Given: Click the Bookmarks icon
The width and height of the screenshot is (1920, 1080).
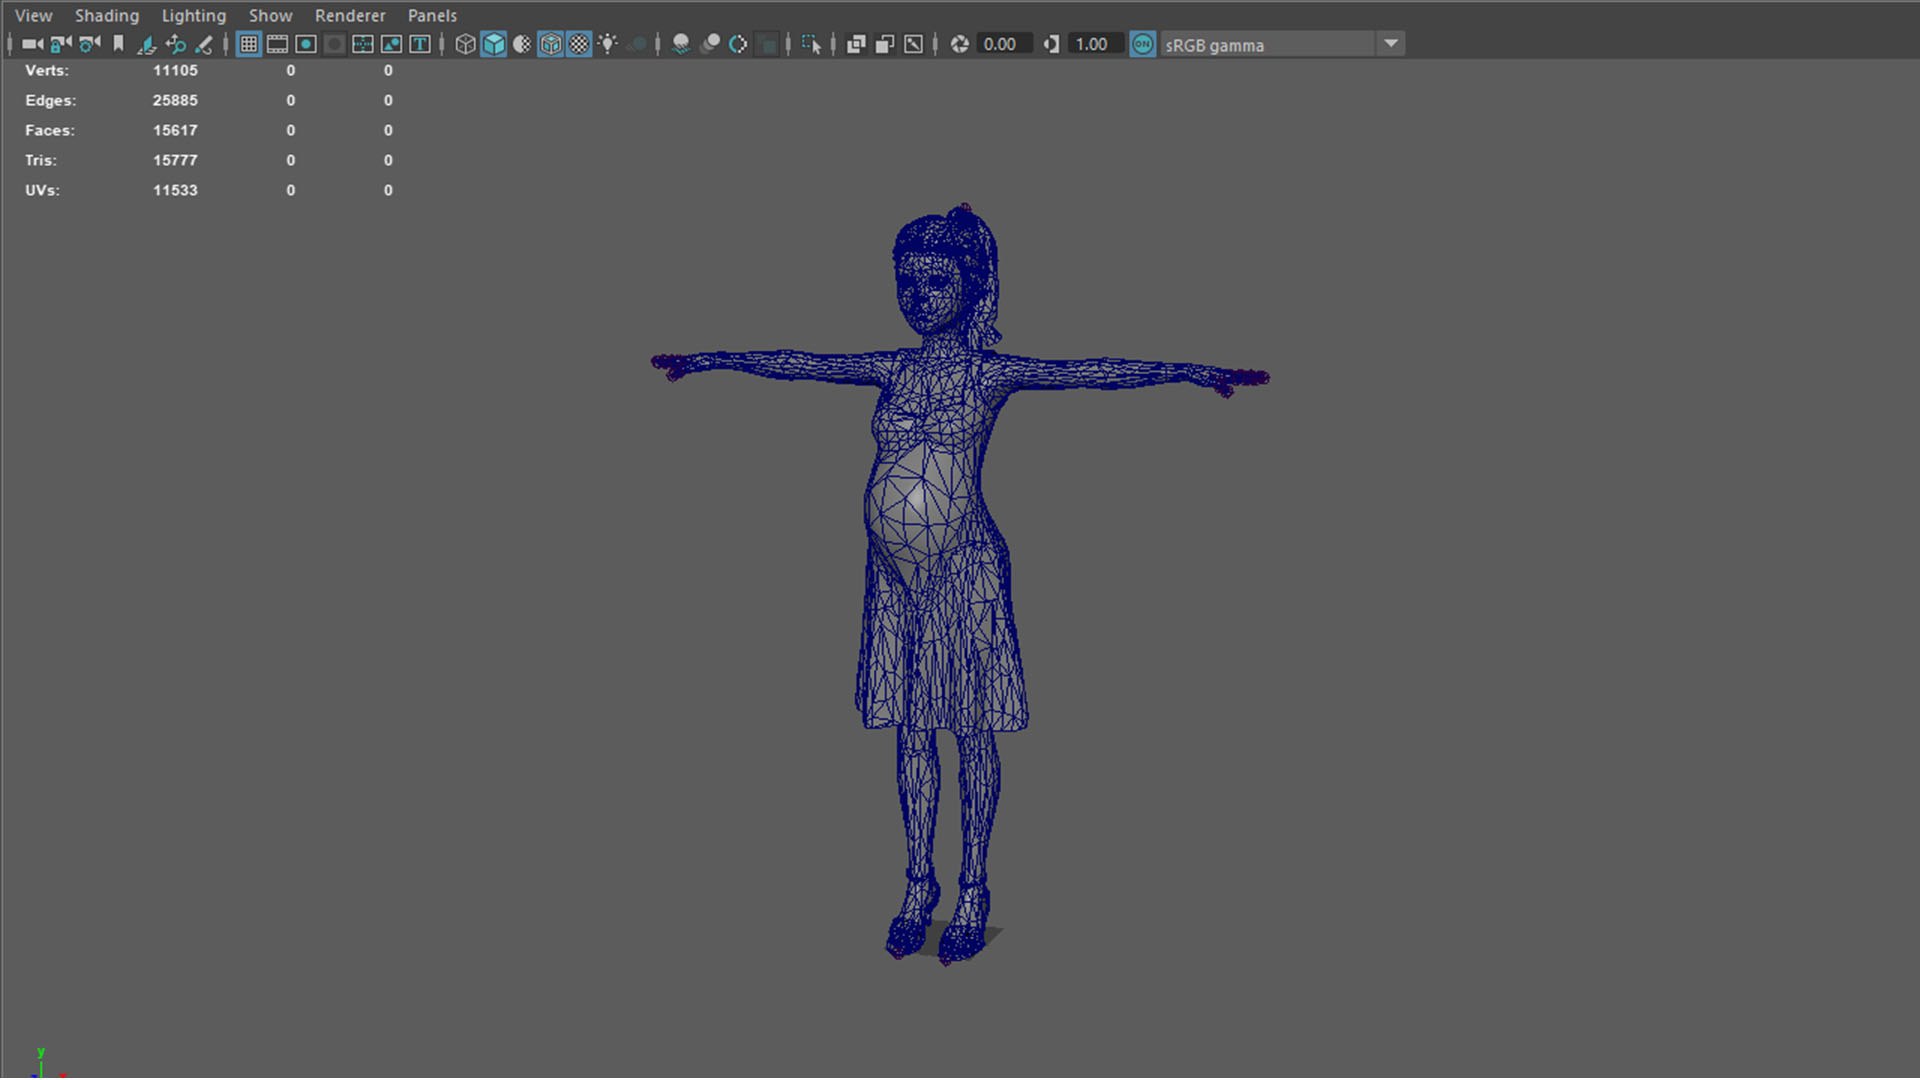Looking at the screenshot, I should (118, 44).
